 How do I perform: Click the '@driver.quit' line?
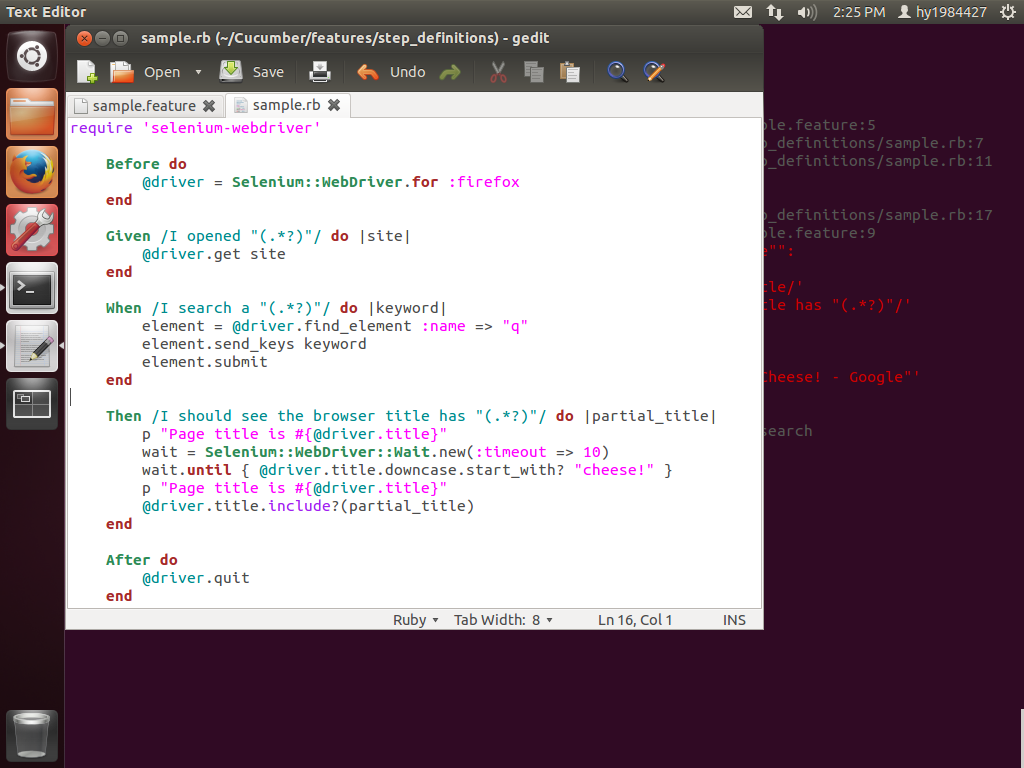[x=196, y=578]
